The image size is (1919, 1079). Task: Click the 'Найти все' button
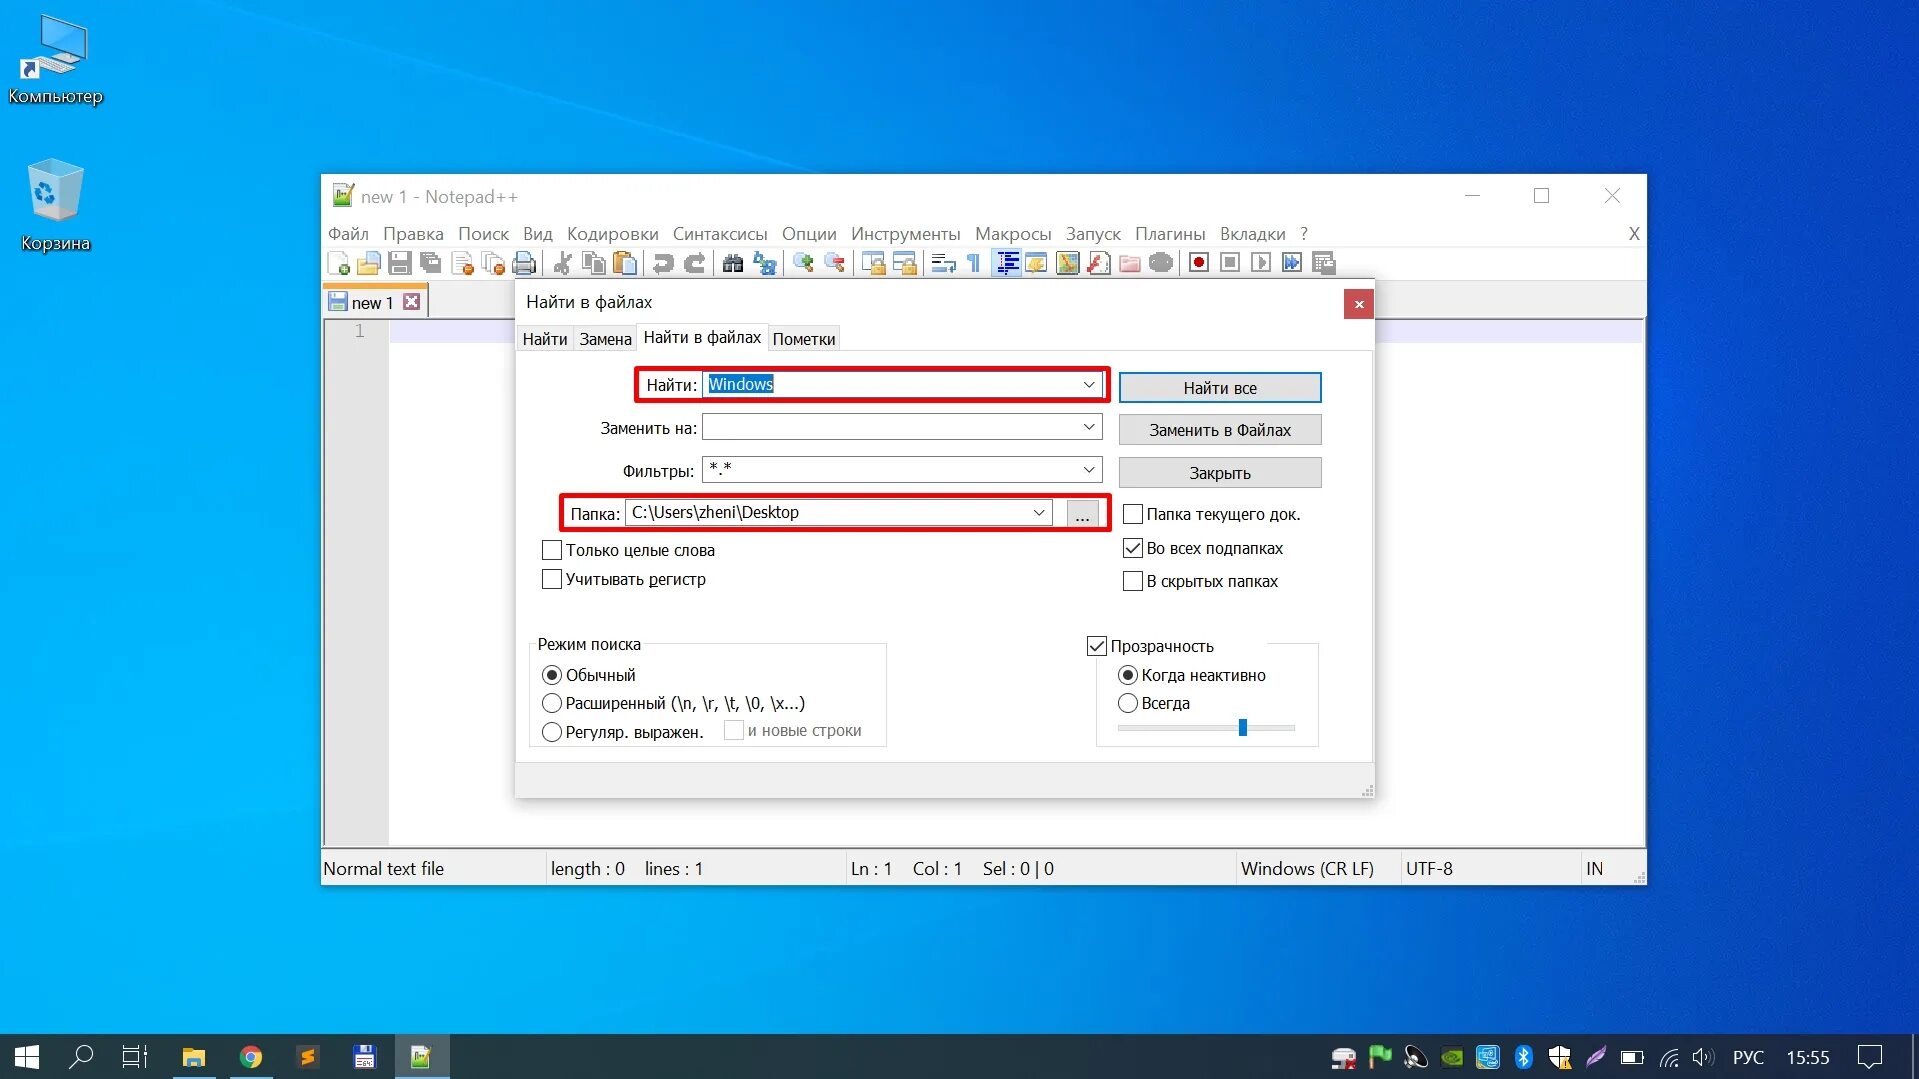[1220, 388]
